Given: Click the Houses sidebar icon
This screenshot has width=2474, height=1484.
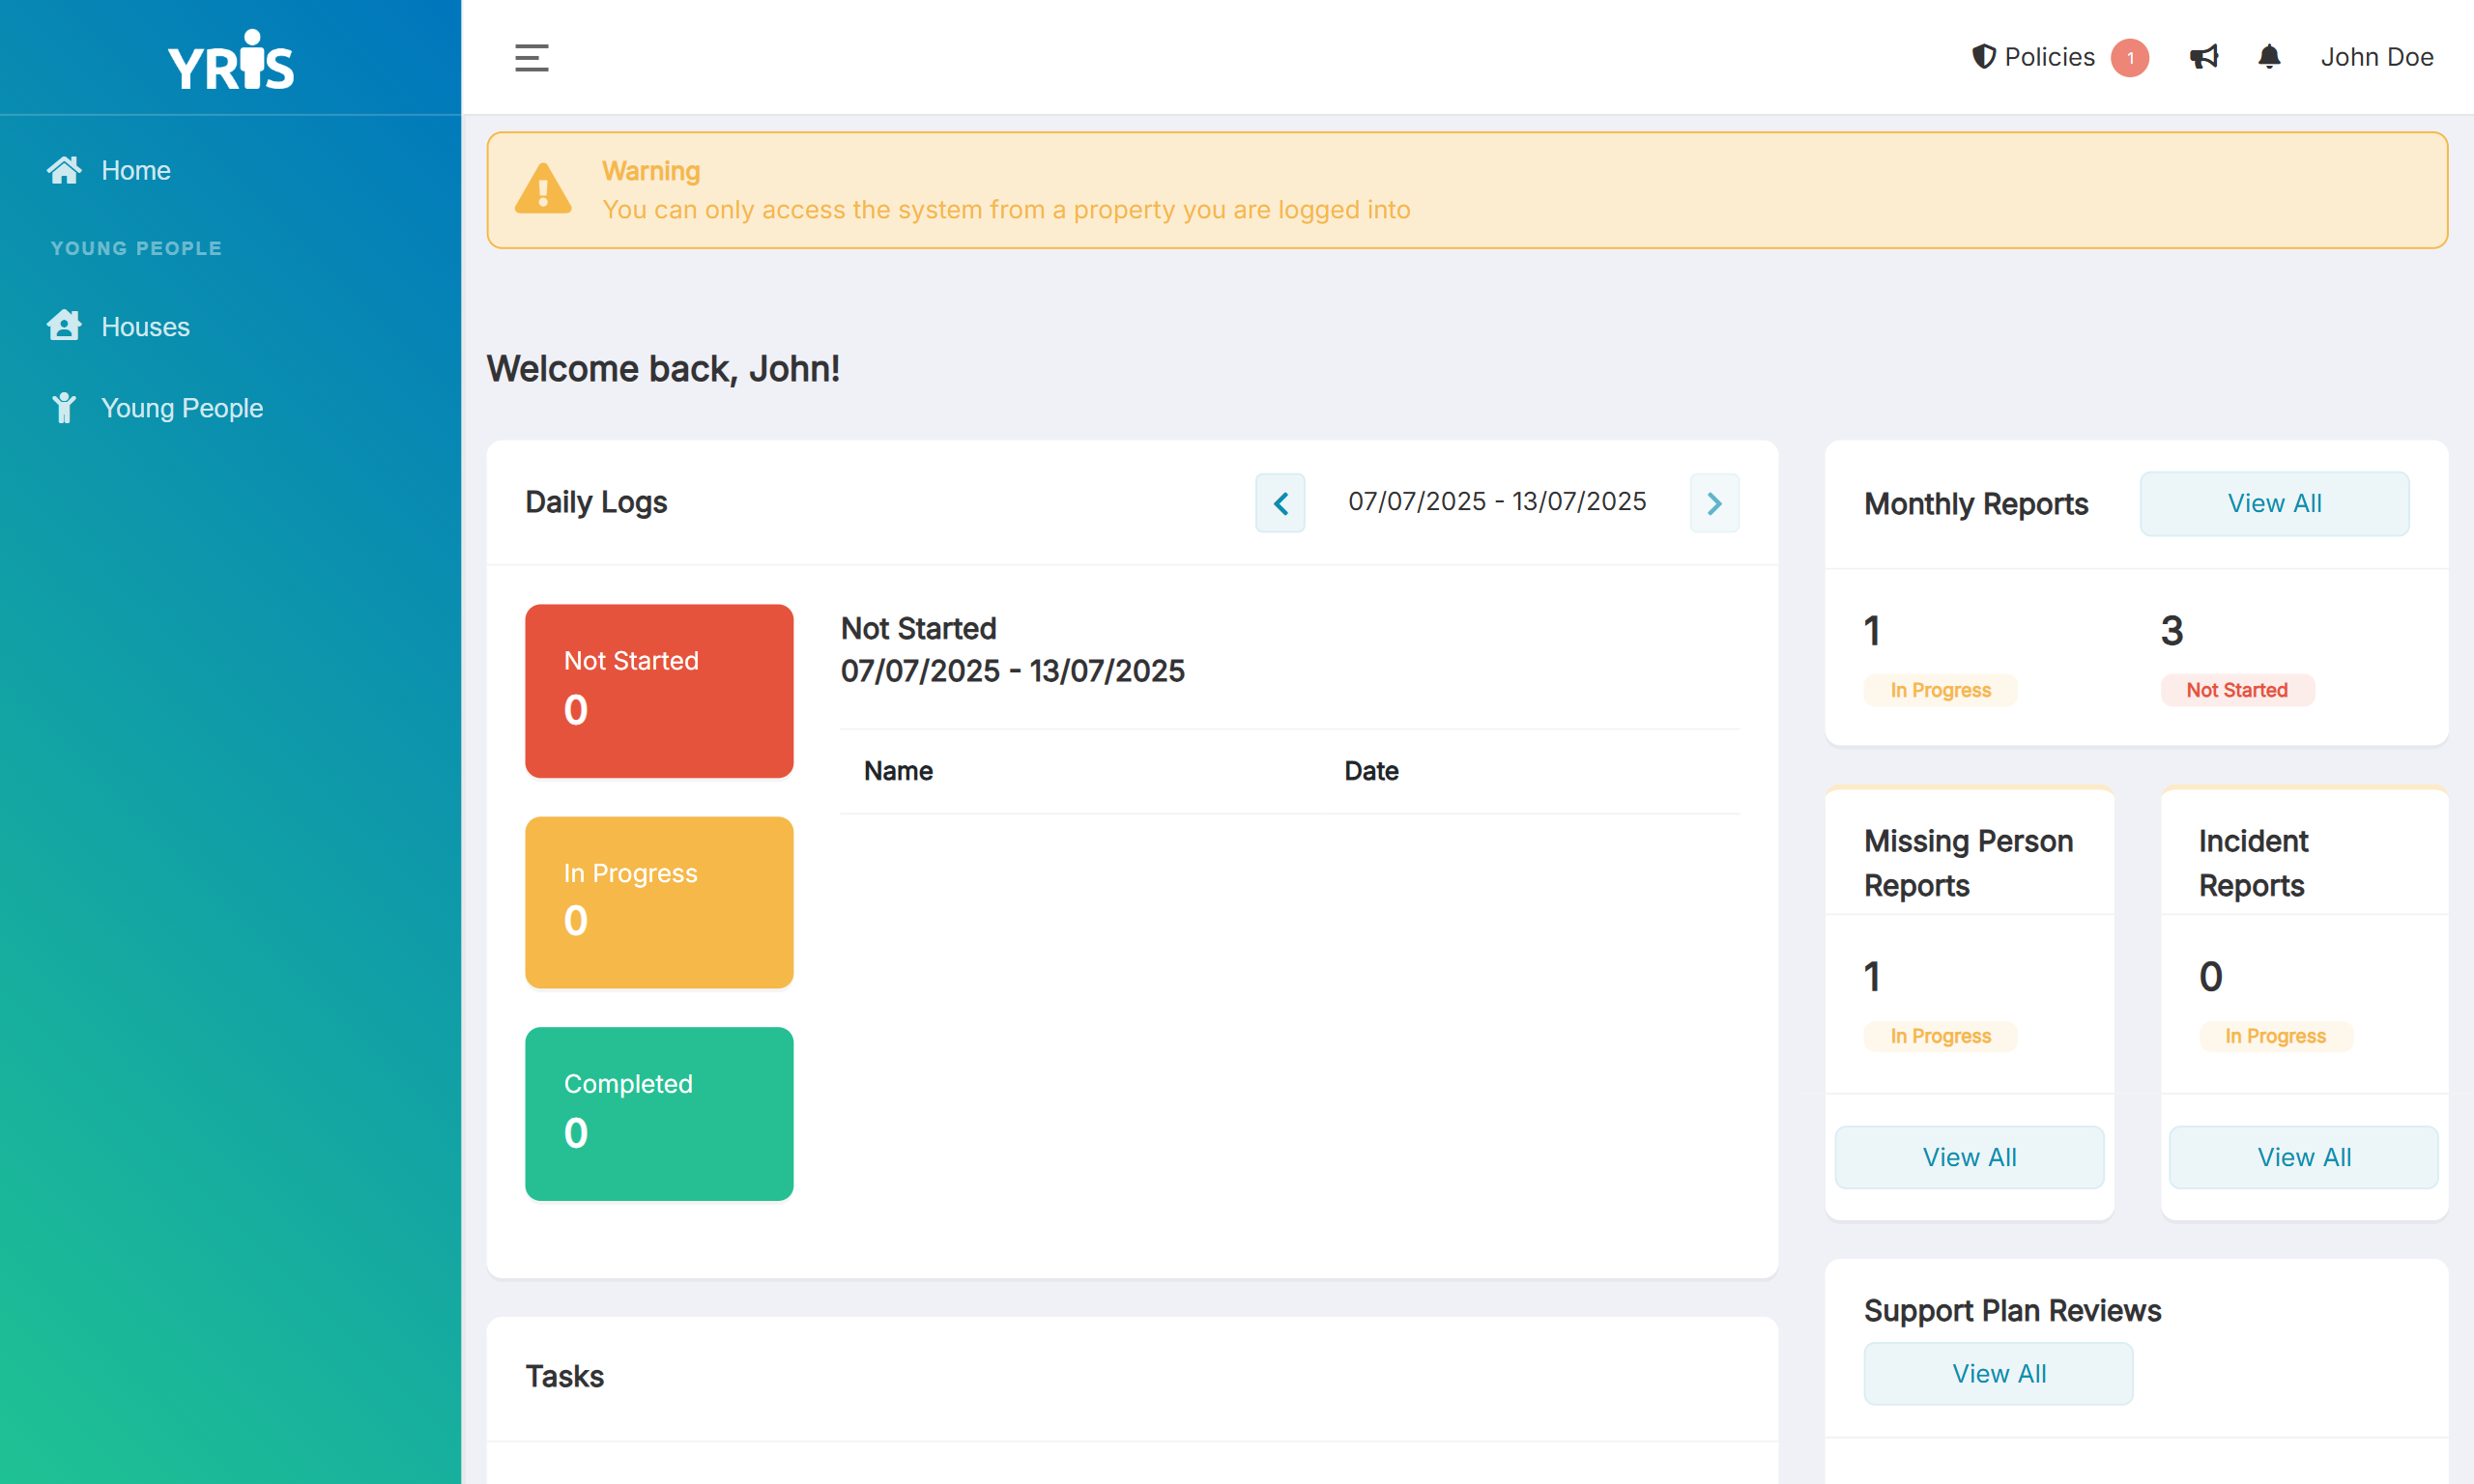Looking at the screenshot, I should point(64,326).
